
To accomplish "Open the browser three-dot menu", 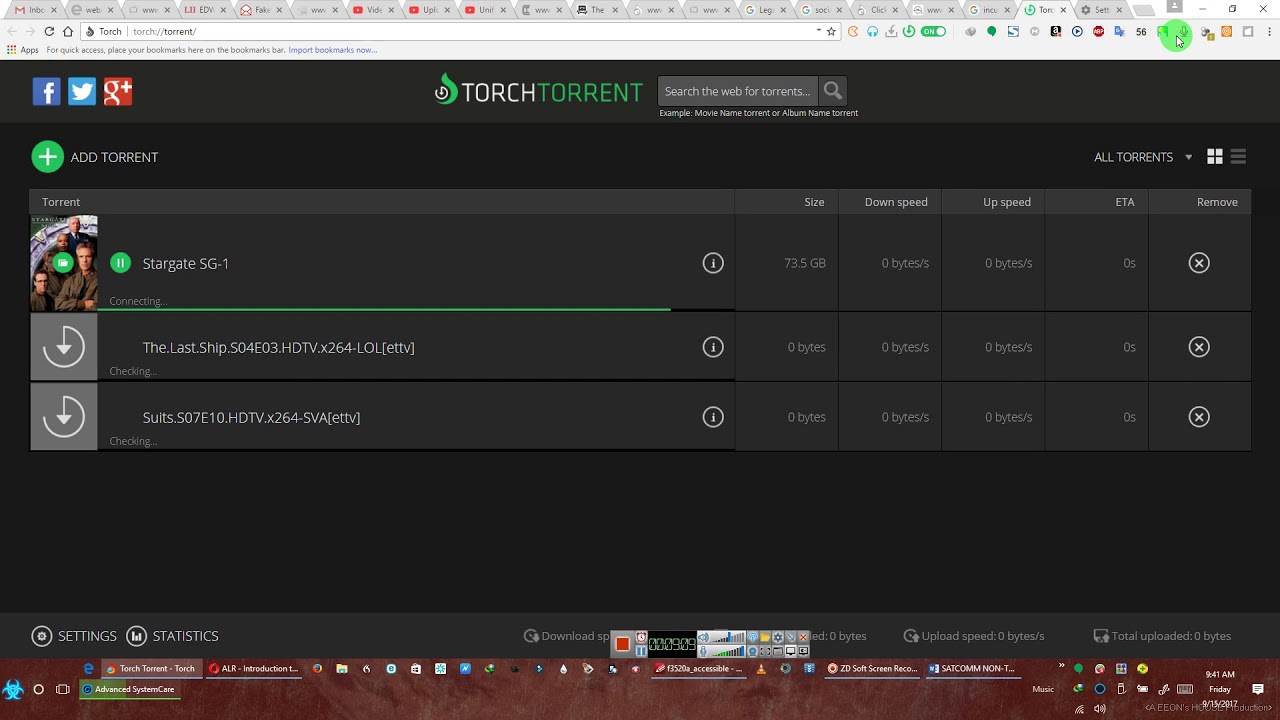I will click(x=1268, y=31).
